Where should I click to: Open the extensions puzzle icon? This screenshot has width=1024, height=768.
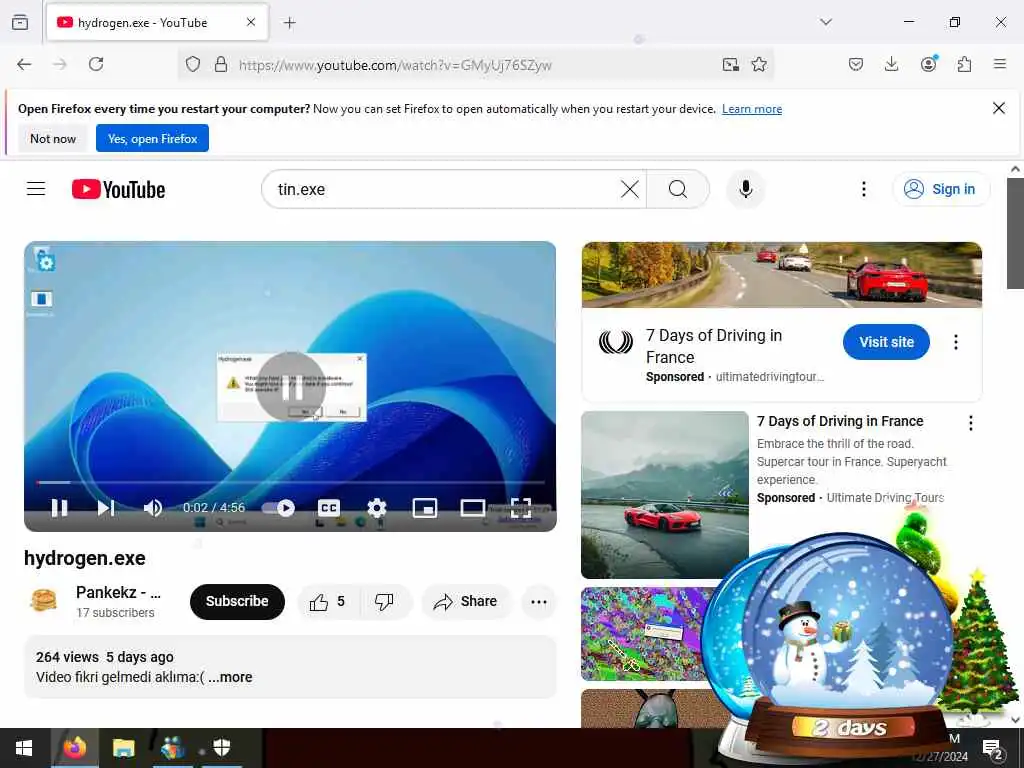pos(964,64)
